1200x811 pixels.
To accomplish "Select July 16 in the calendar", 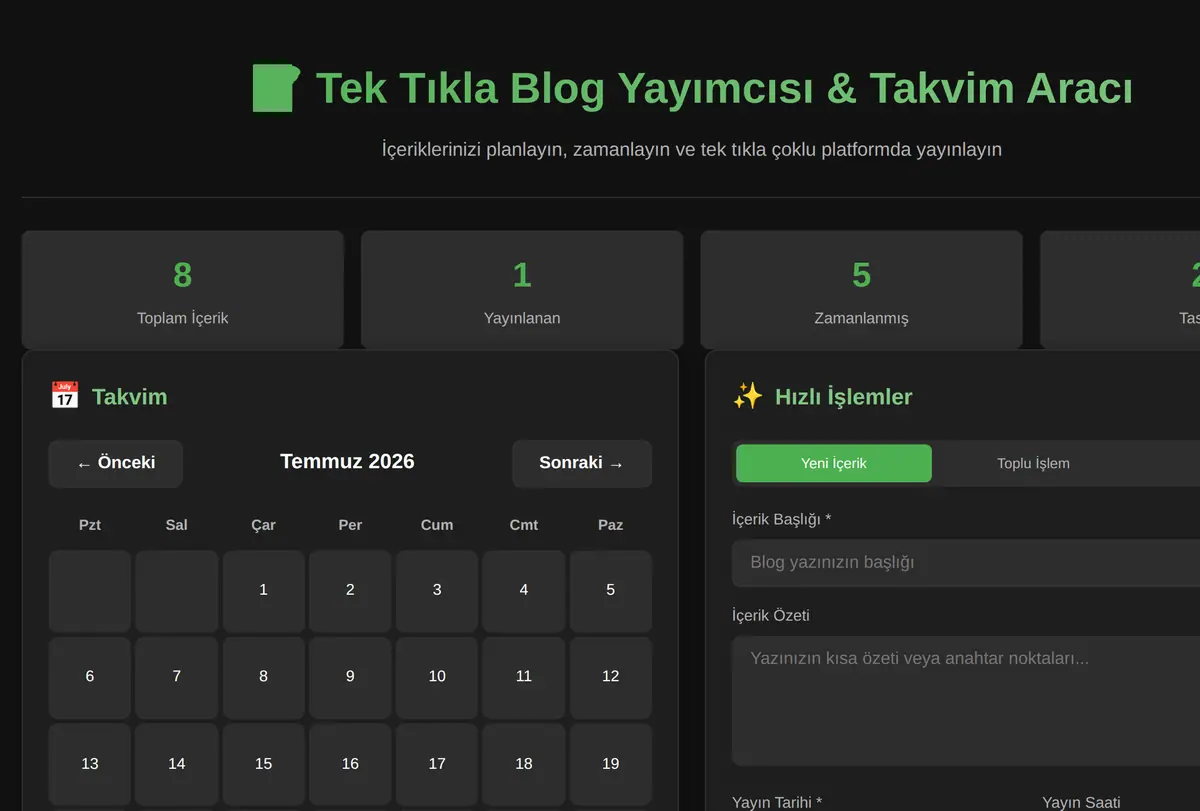I will coord(350,764).
